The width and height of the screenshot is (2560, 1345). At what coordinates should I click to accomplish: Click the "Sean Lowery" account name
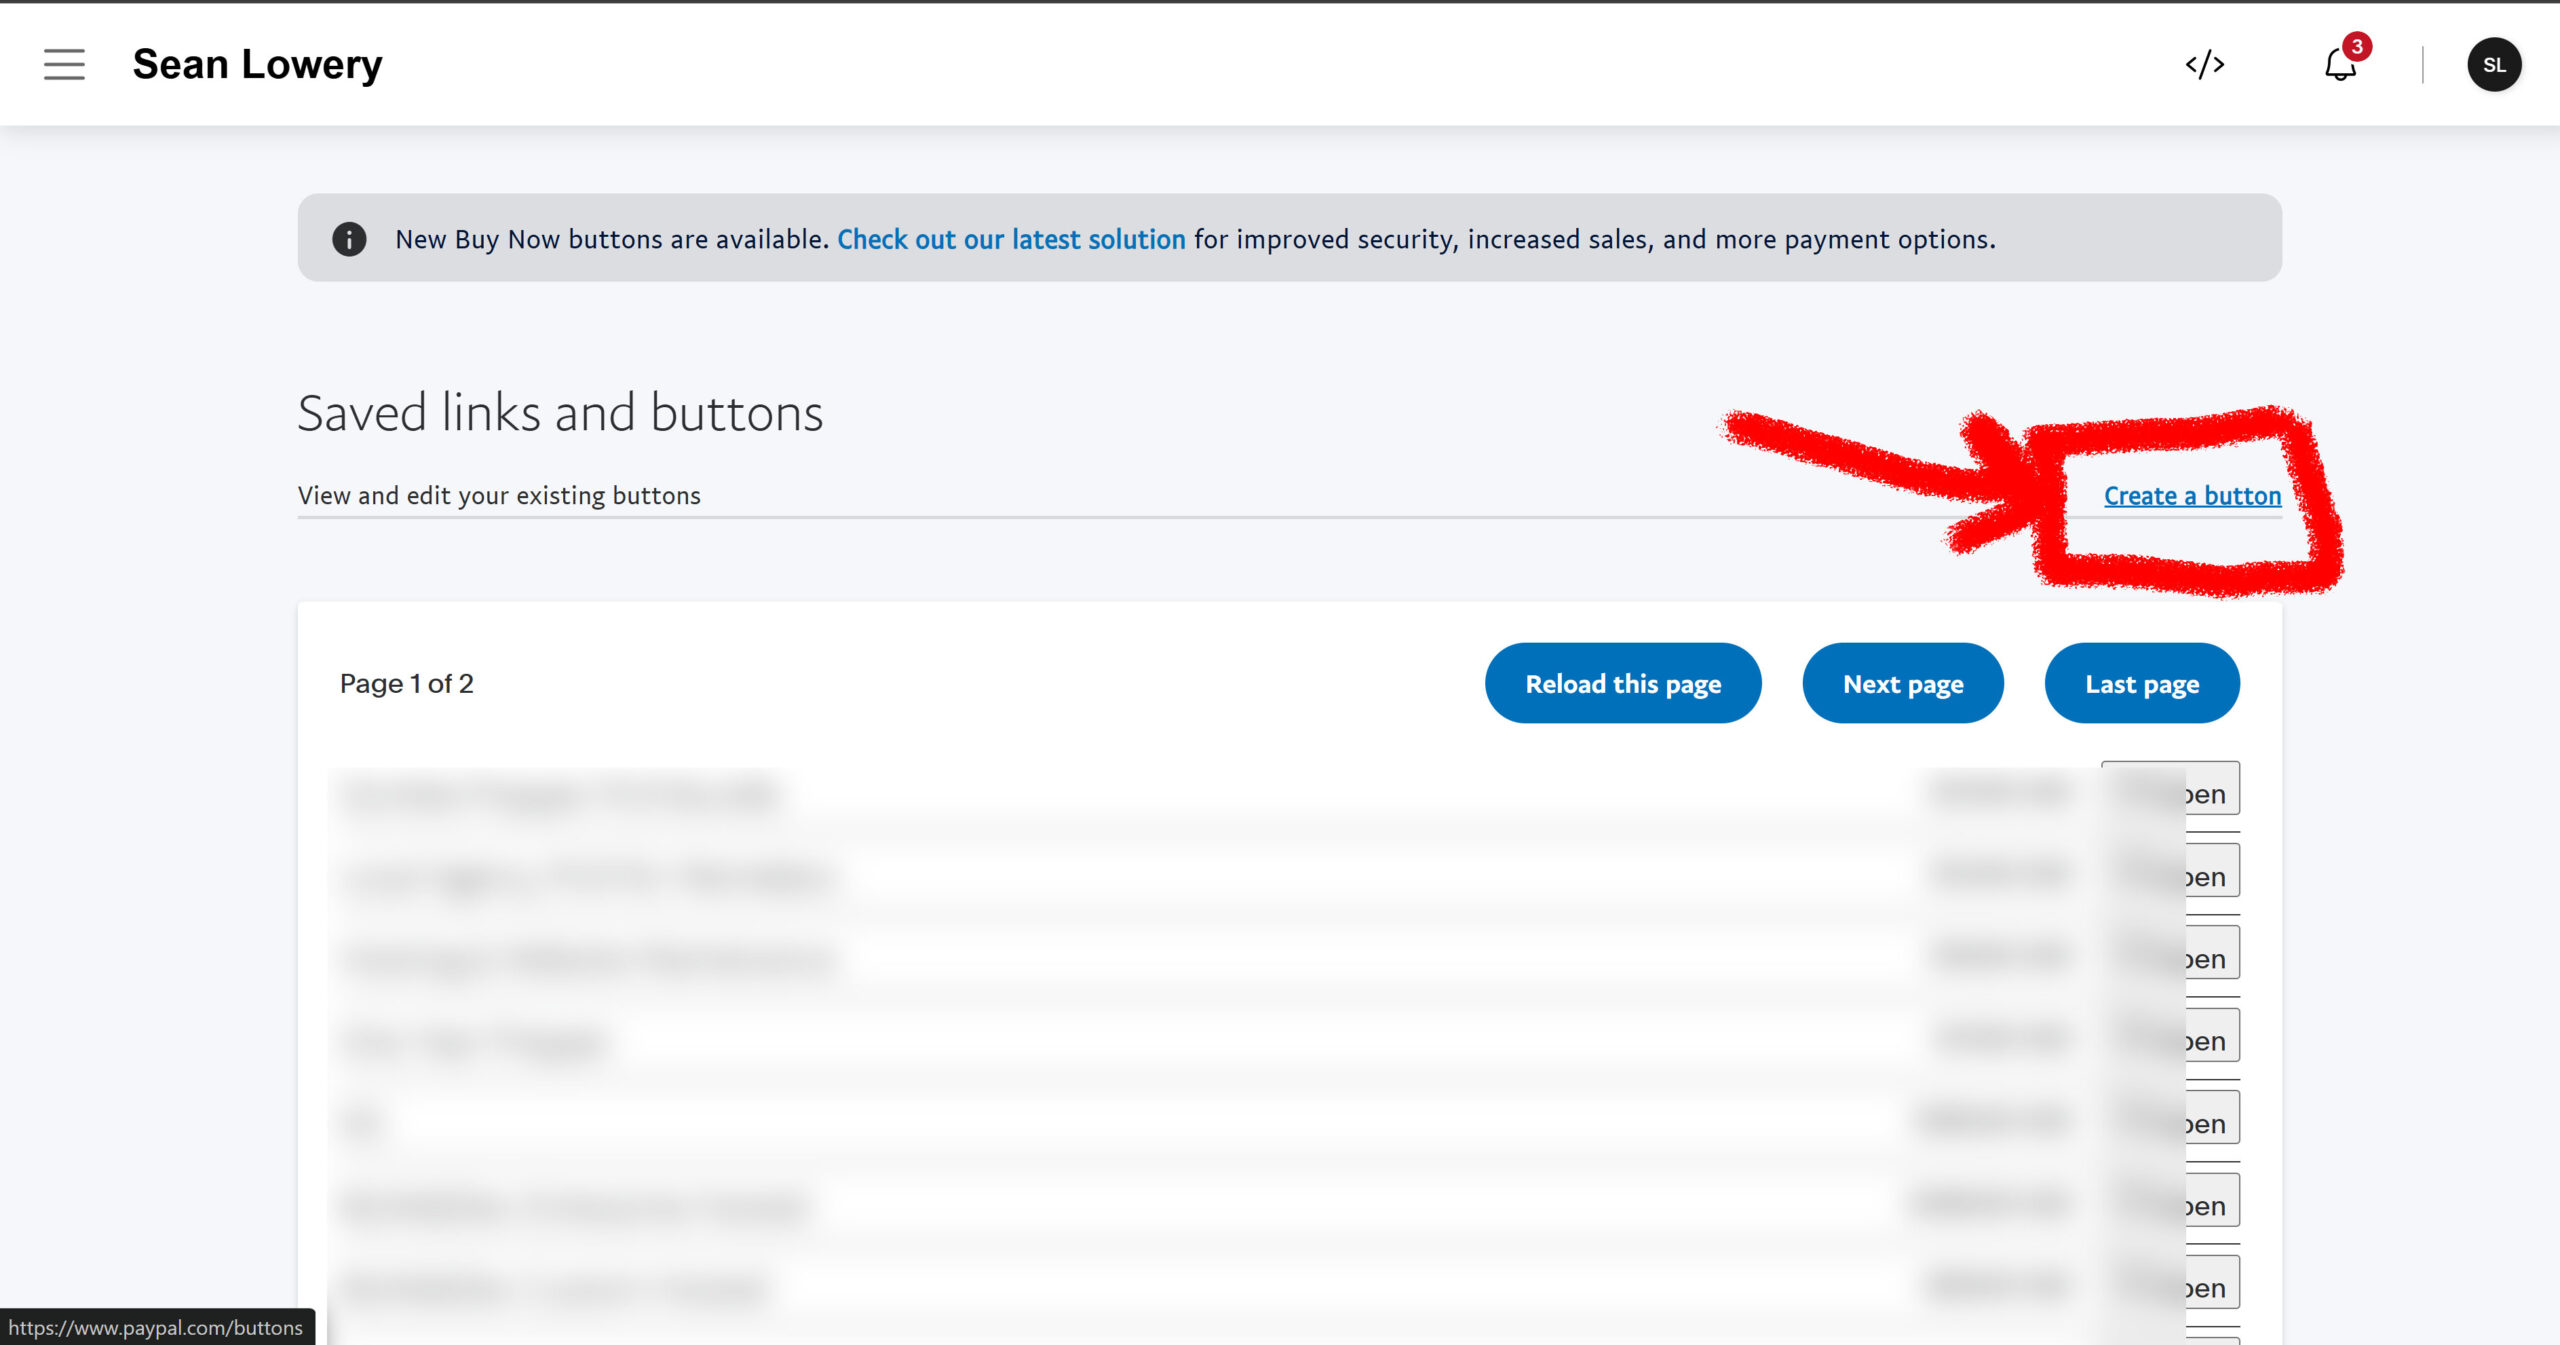(257, 65)
